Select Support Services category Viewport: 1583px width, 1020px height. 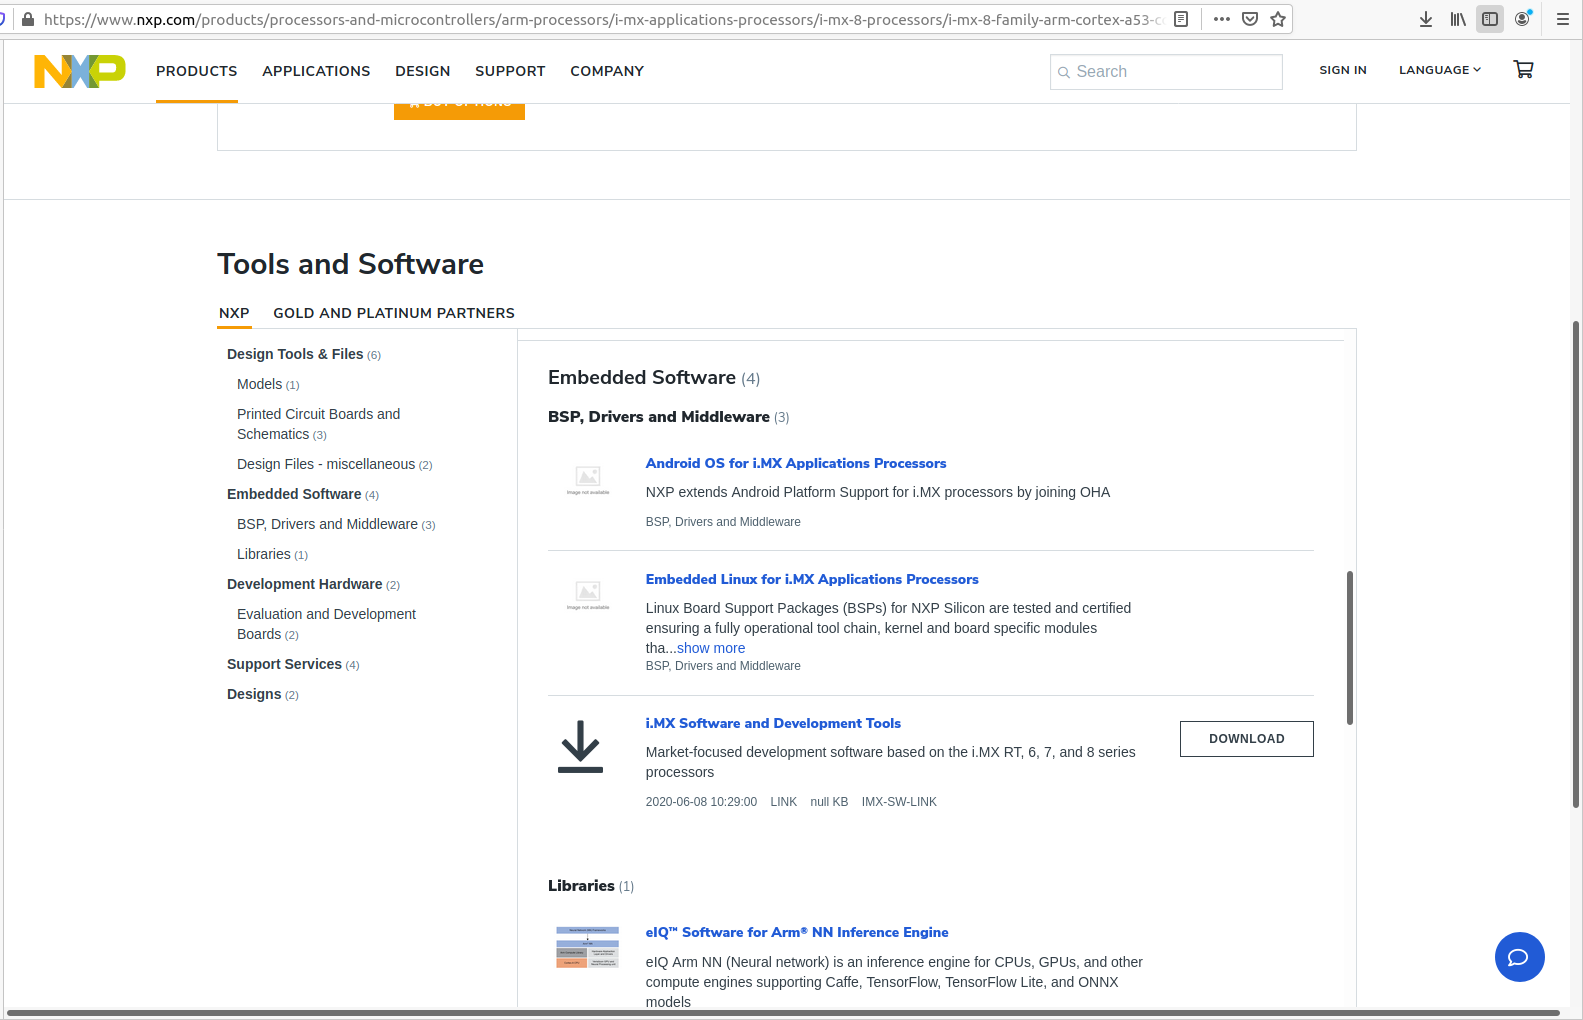pos(293,664)
